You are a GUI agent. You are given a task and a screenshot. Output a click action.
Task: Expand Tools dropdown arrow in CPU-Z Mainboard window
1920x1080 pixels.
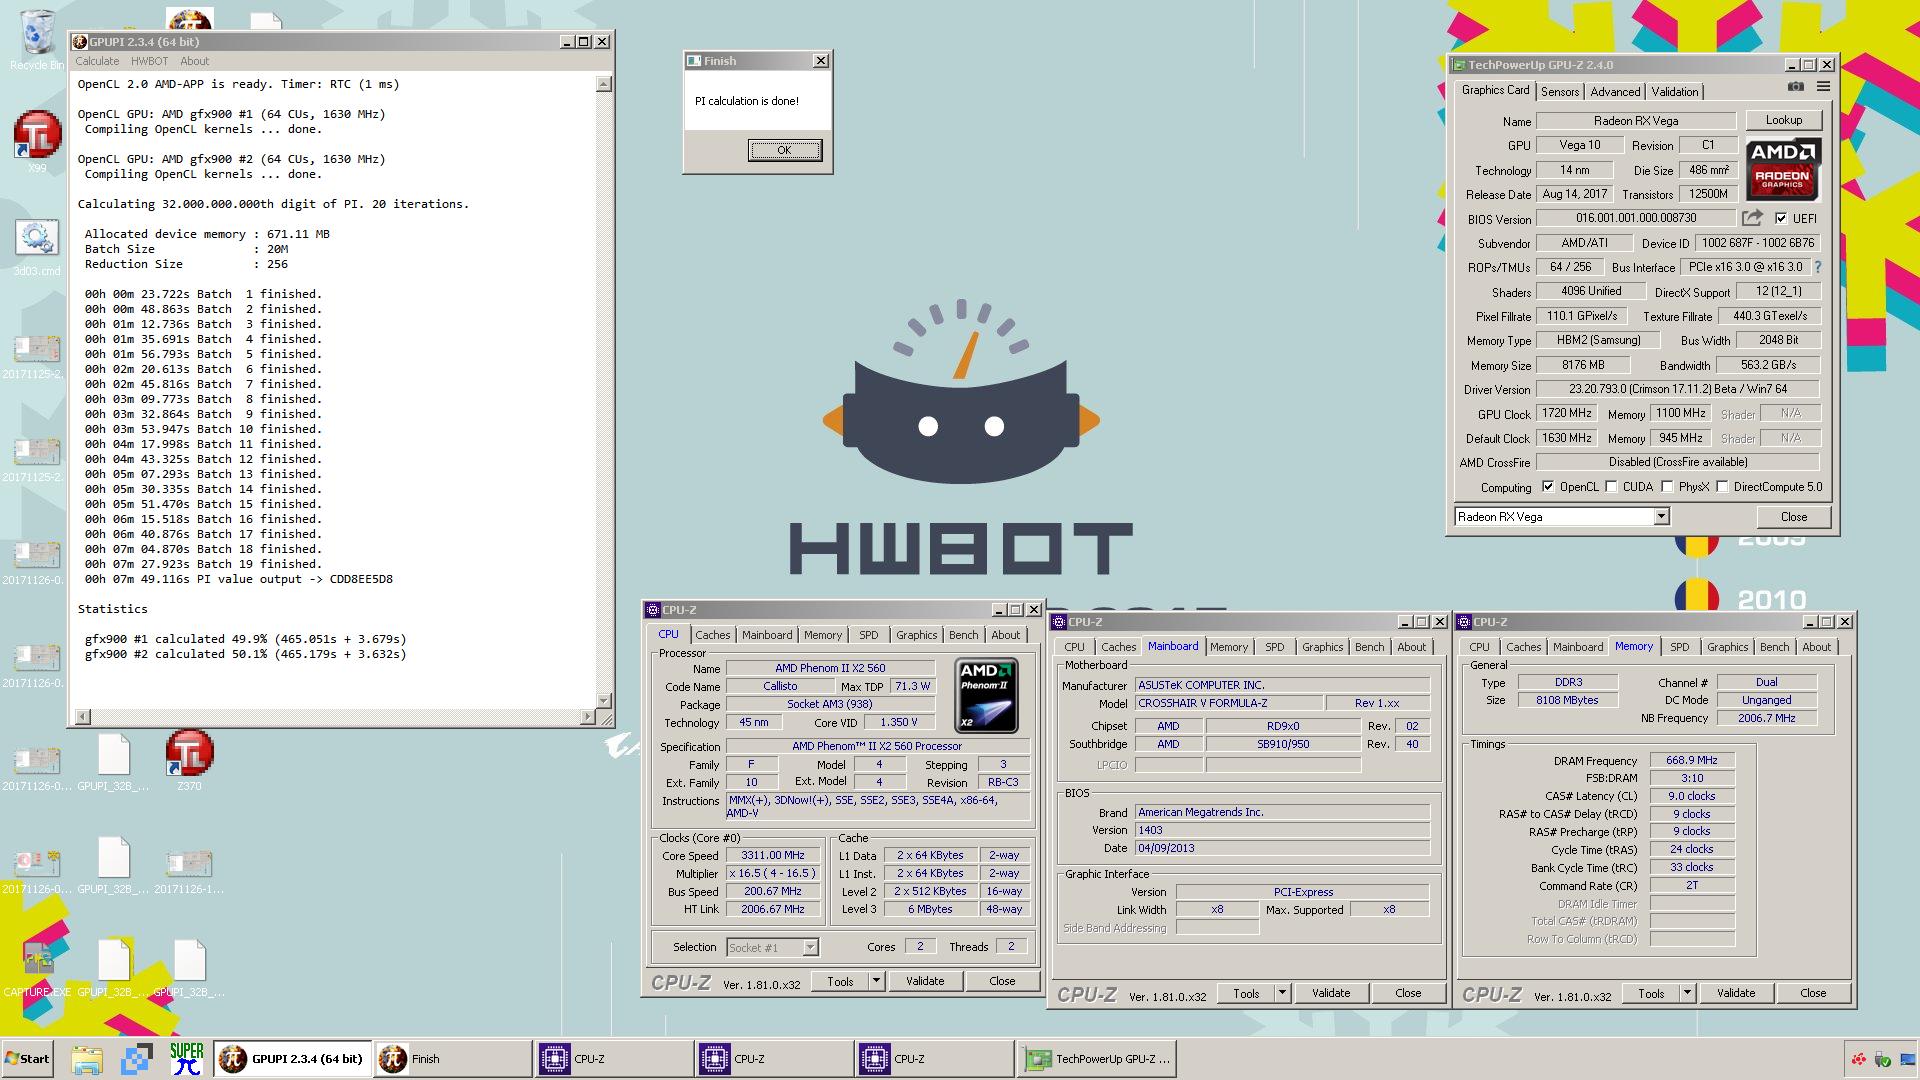[x=1282, y=993]
